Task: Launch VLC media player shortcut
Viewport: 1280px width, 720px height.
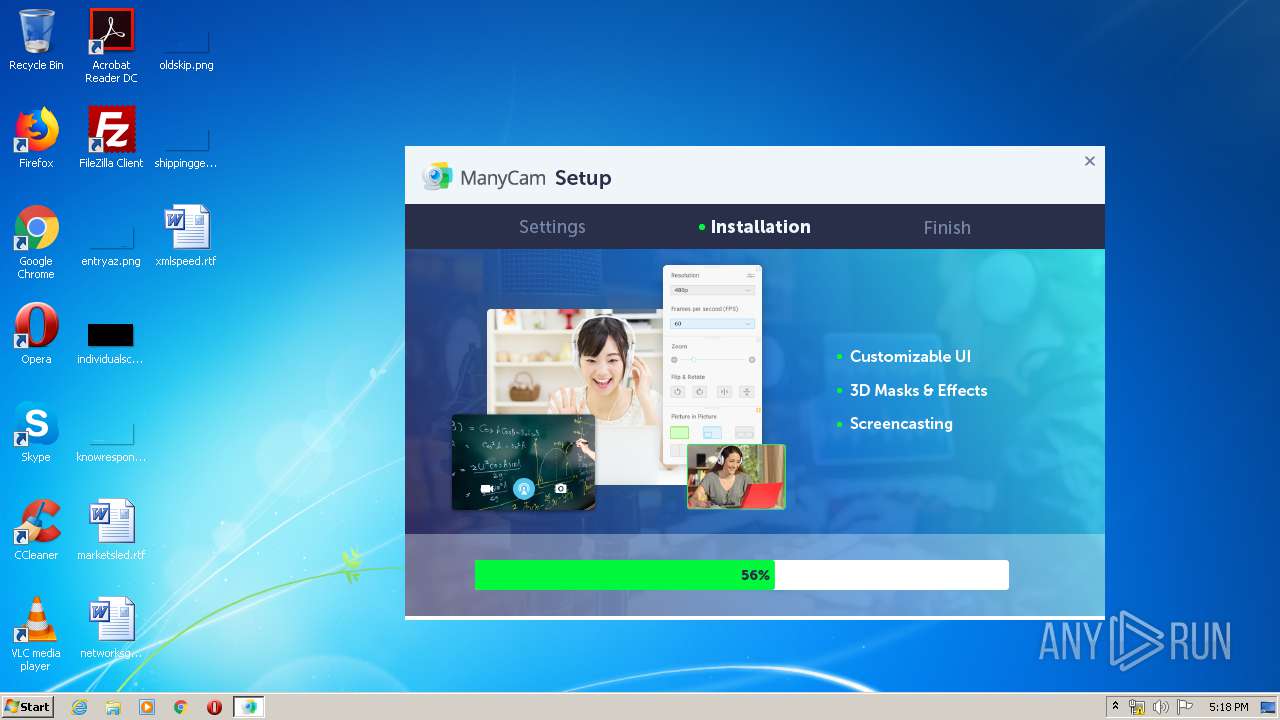Action: 36,634
